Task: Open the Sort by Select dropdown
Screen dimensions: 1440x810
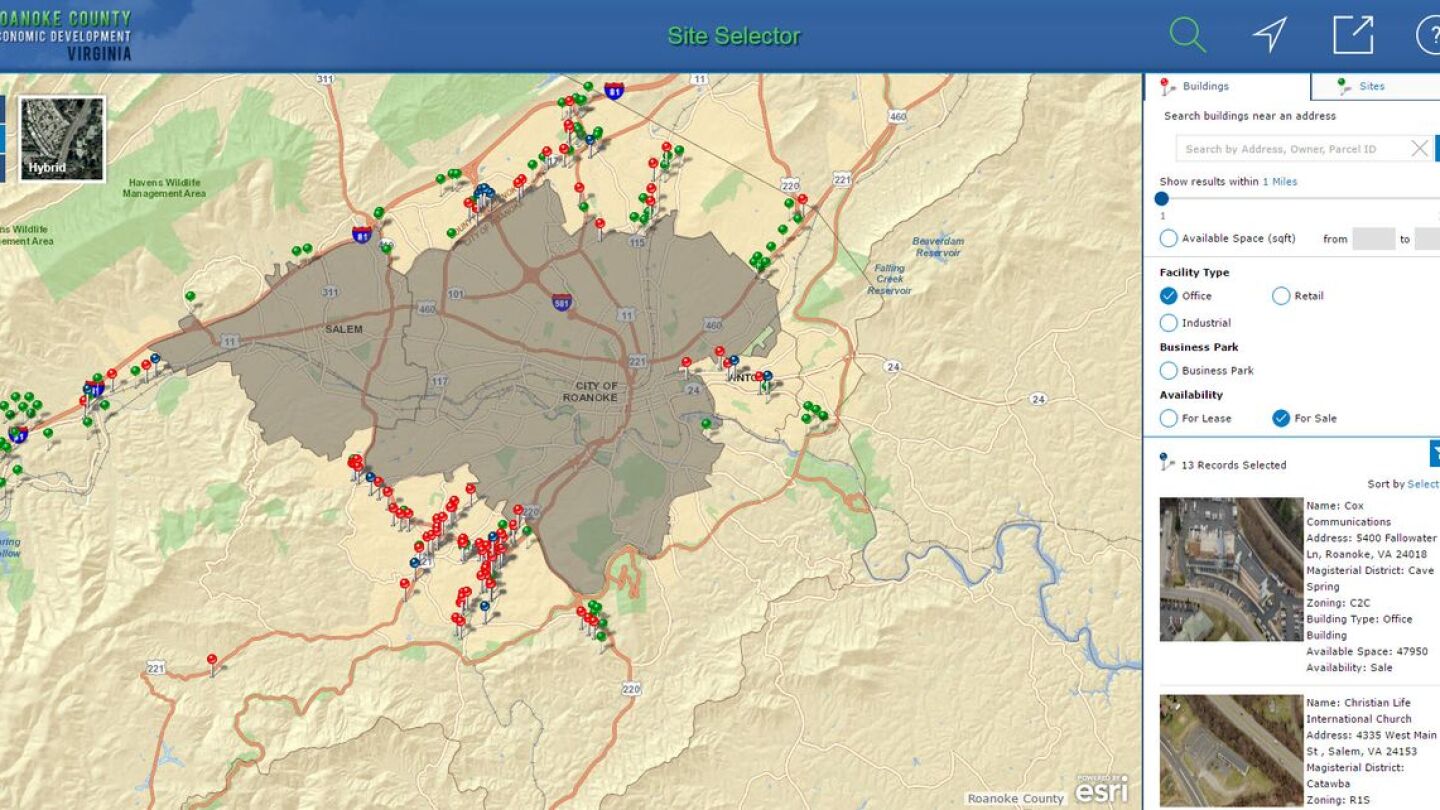Action: [x=1422, y=484]
